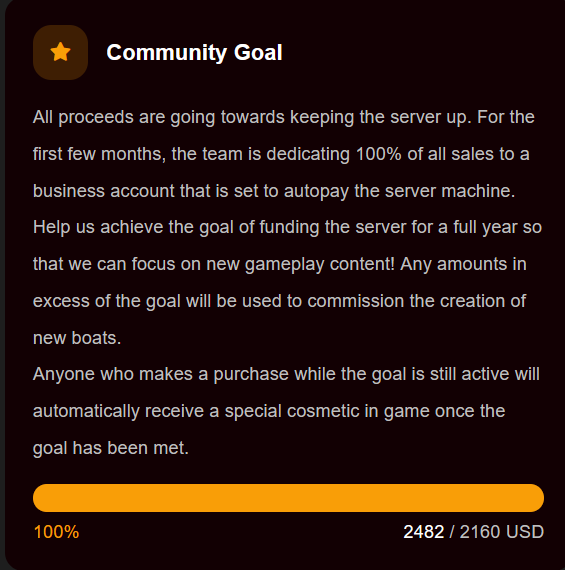Click the orange funding progress bar
Image resolution: width=565 pixels, height=570 pixels.
[x=288, y=498]
